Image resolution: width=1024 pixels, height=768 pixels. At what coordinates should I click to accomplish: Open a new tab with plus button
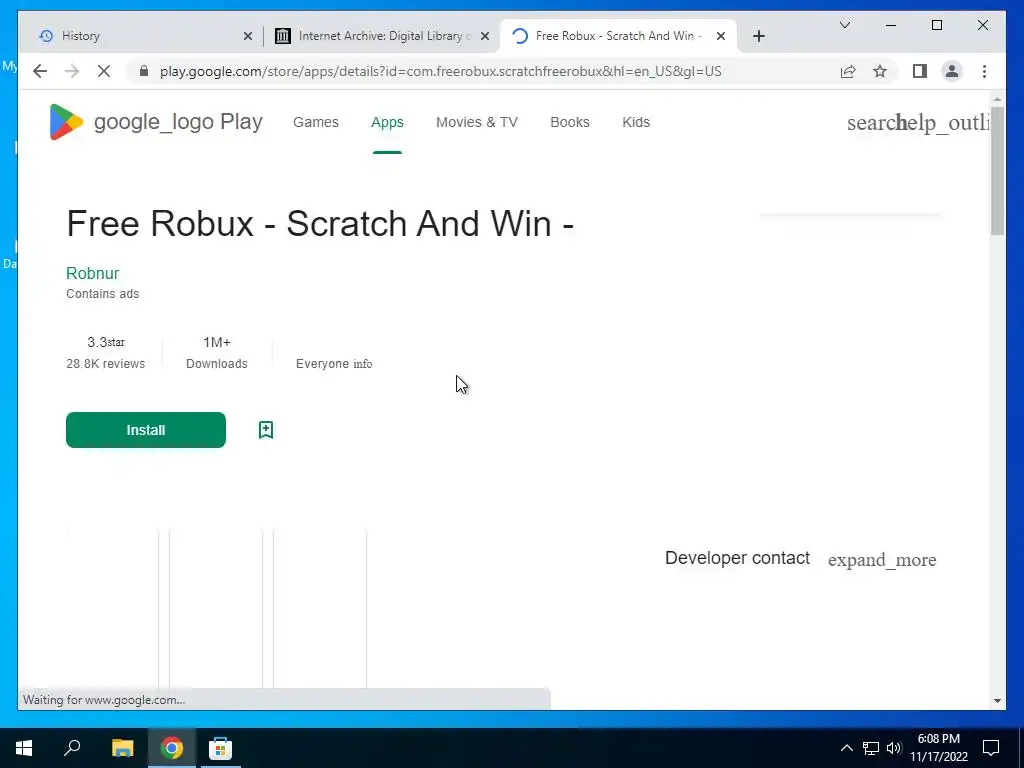(758, 36)
